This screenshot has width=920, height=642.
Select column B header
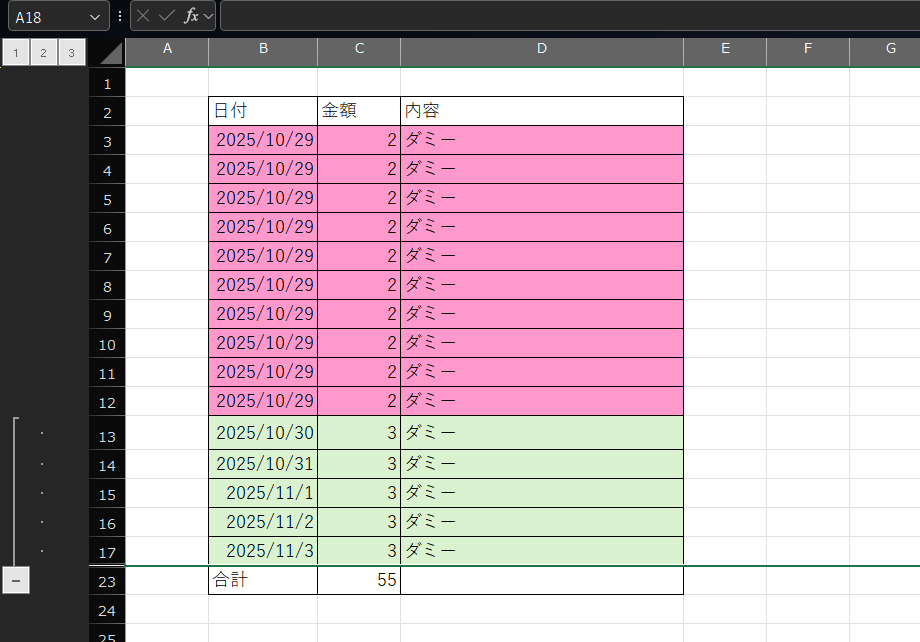(262, 50)
